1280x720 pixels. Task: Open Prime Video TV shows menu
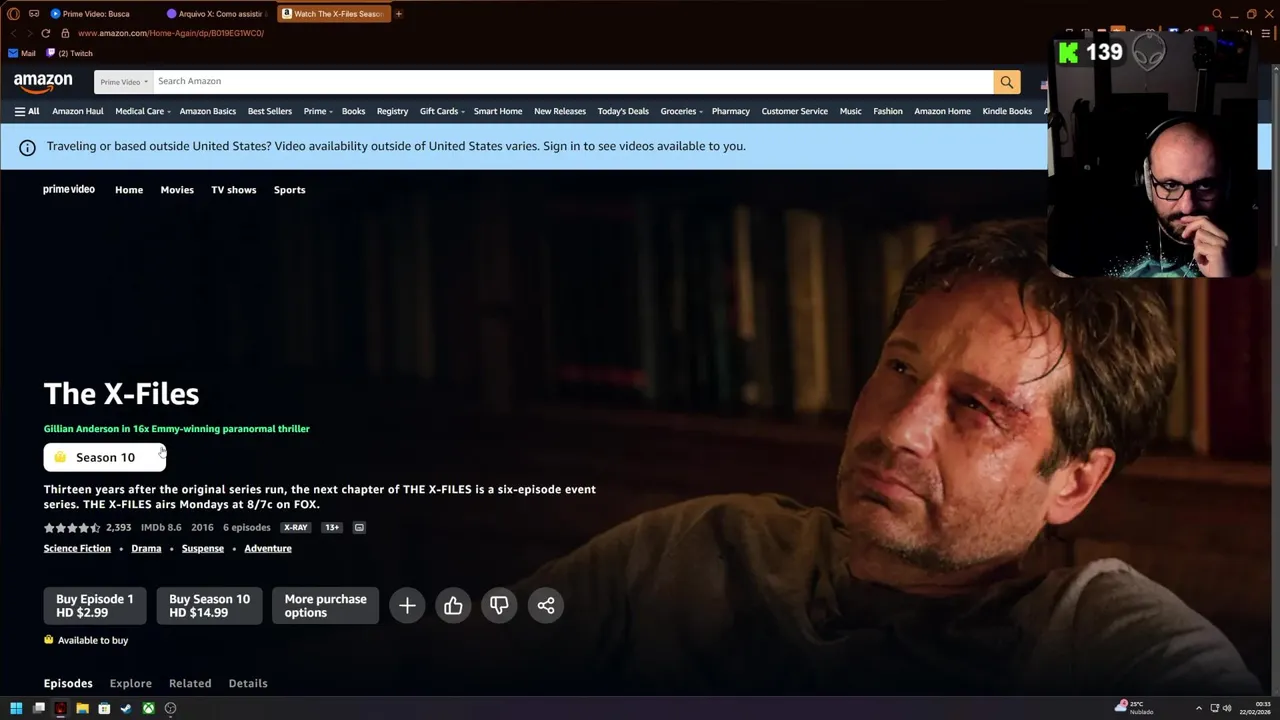click(234, 190)
